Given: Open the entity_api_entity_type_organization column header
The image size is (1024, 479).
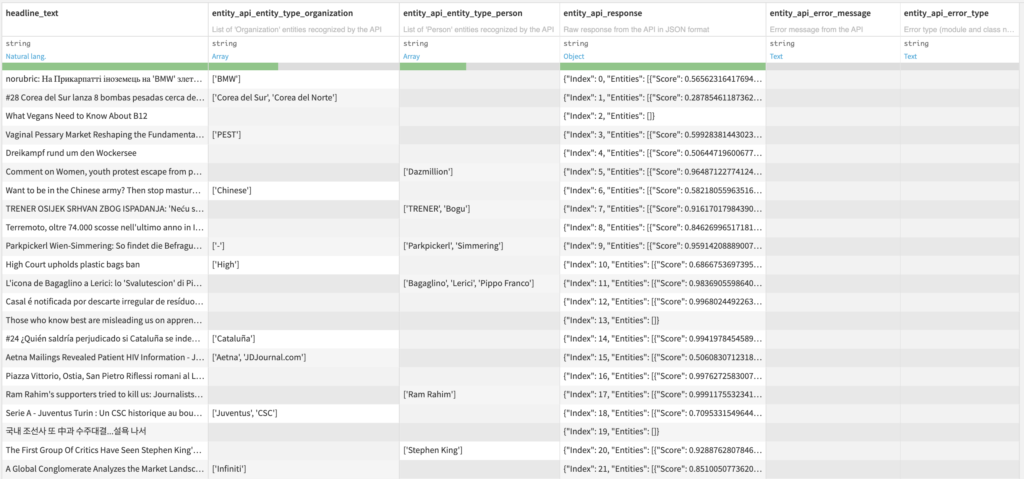Looking at the screenshot, I should click(282, 13).
